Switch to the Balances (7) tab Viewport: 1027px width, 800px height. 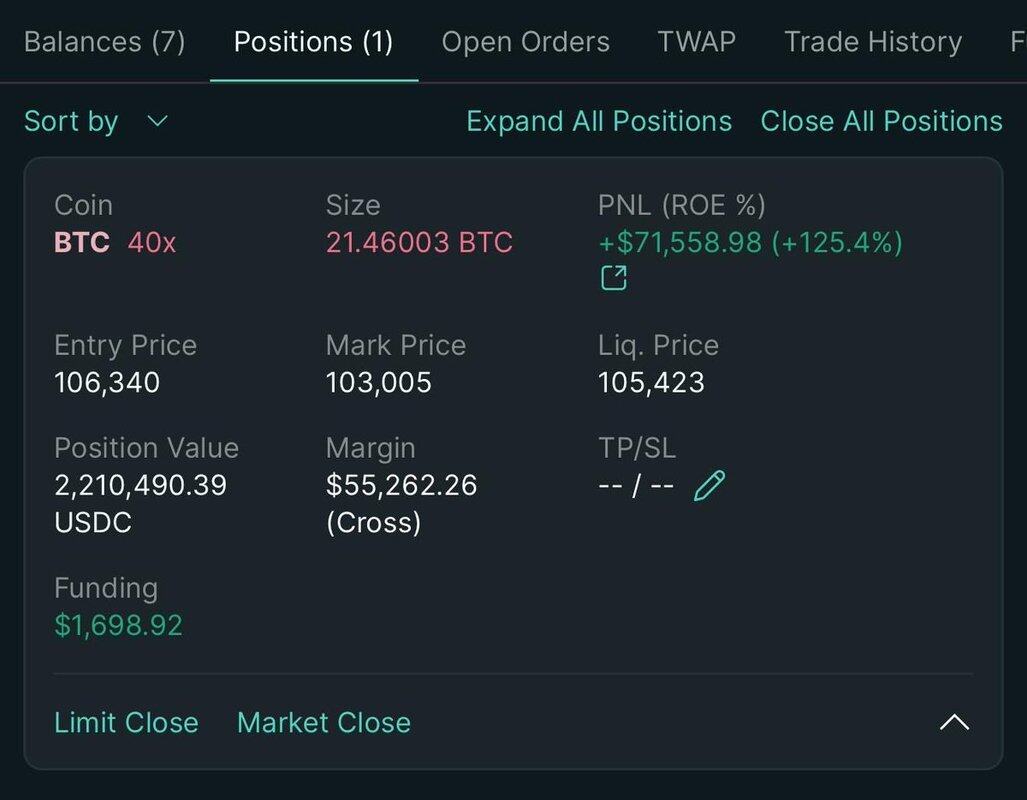click(104, 42)
